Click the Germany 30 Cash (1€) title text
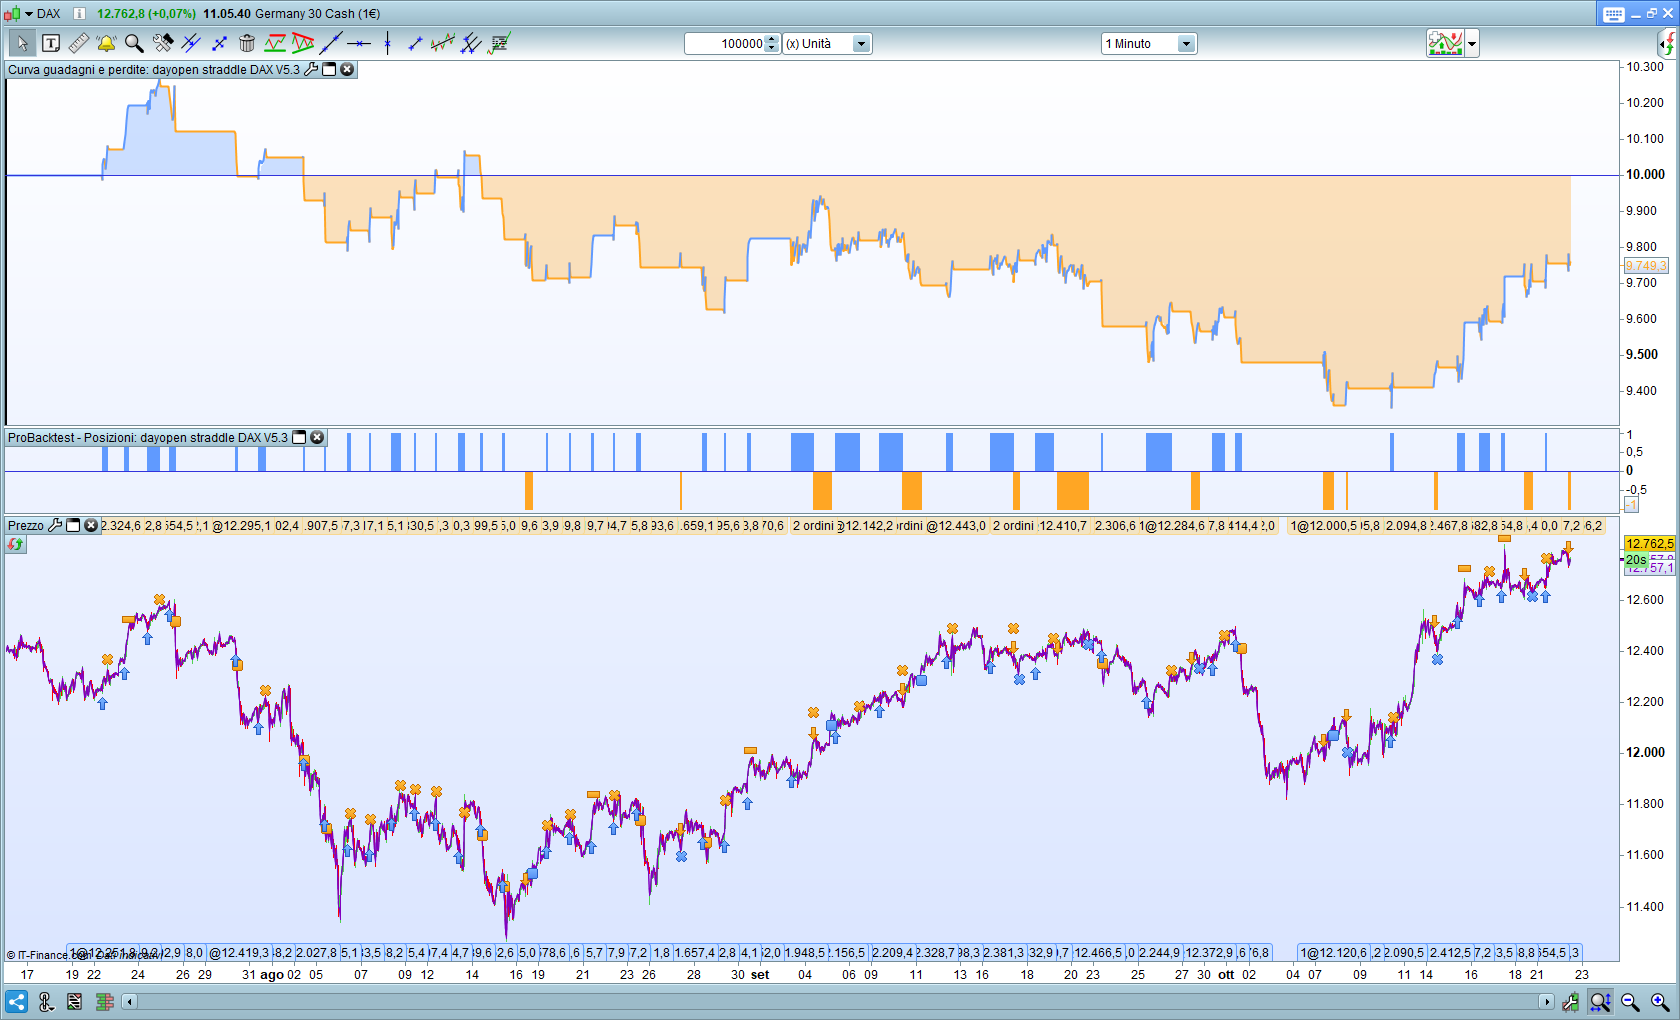The height and width of the screenshot is (1020, 1680). click(318, 14)
